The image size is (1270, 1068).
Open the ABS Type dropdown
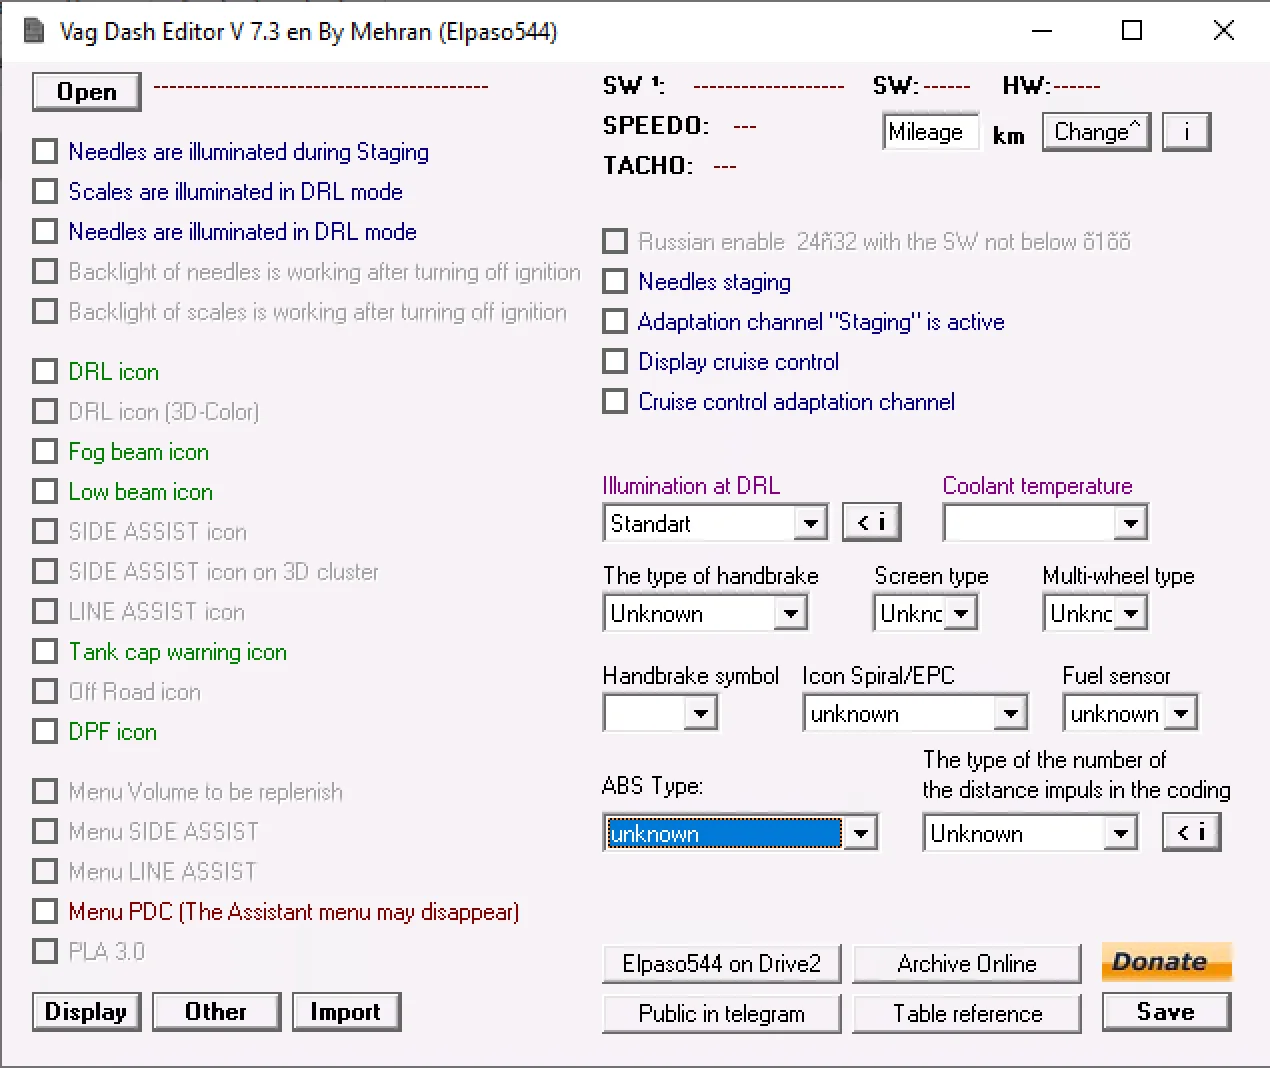tap(860, 833)
